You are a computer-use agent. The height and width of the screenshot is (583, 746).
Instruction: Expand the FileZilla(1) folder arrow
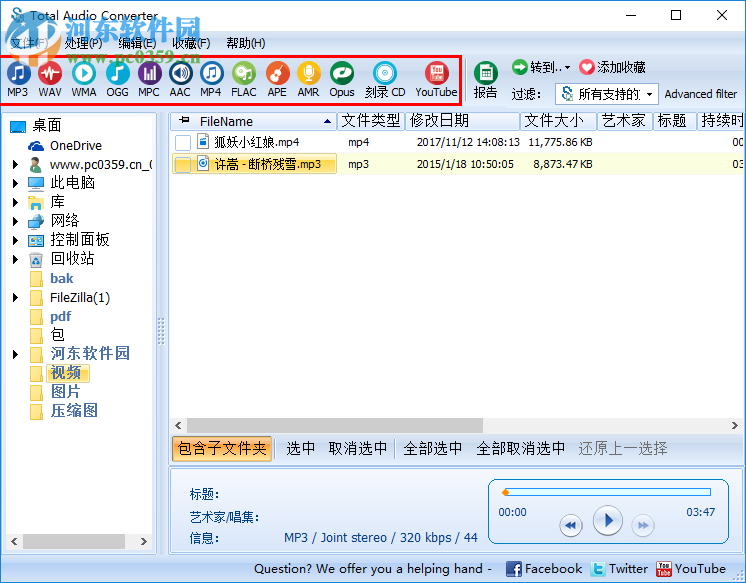coord(15,298)
